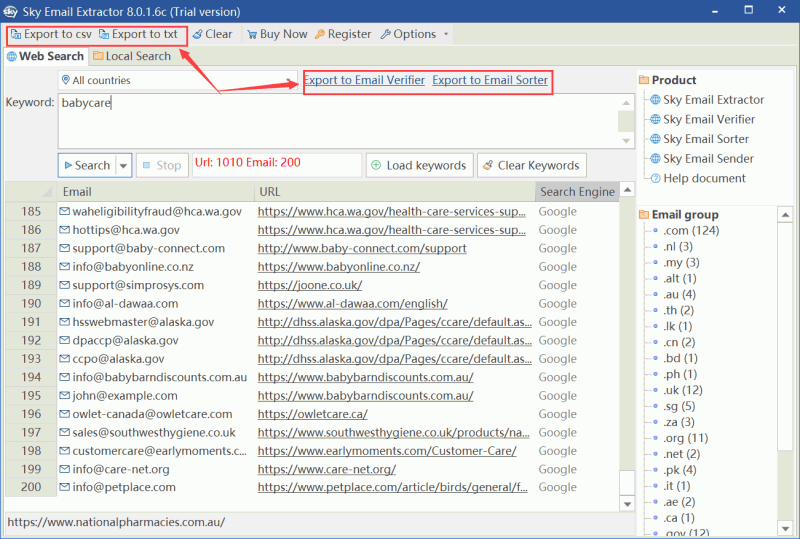Open Sky Email Sender product link
Image resolution: width=800 pixels, height=539 pixels.
(x=708, y=159)
